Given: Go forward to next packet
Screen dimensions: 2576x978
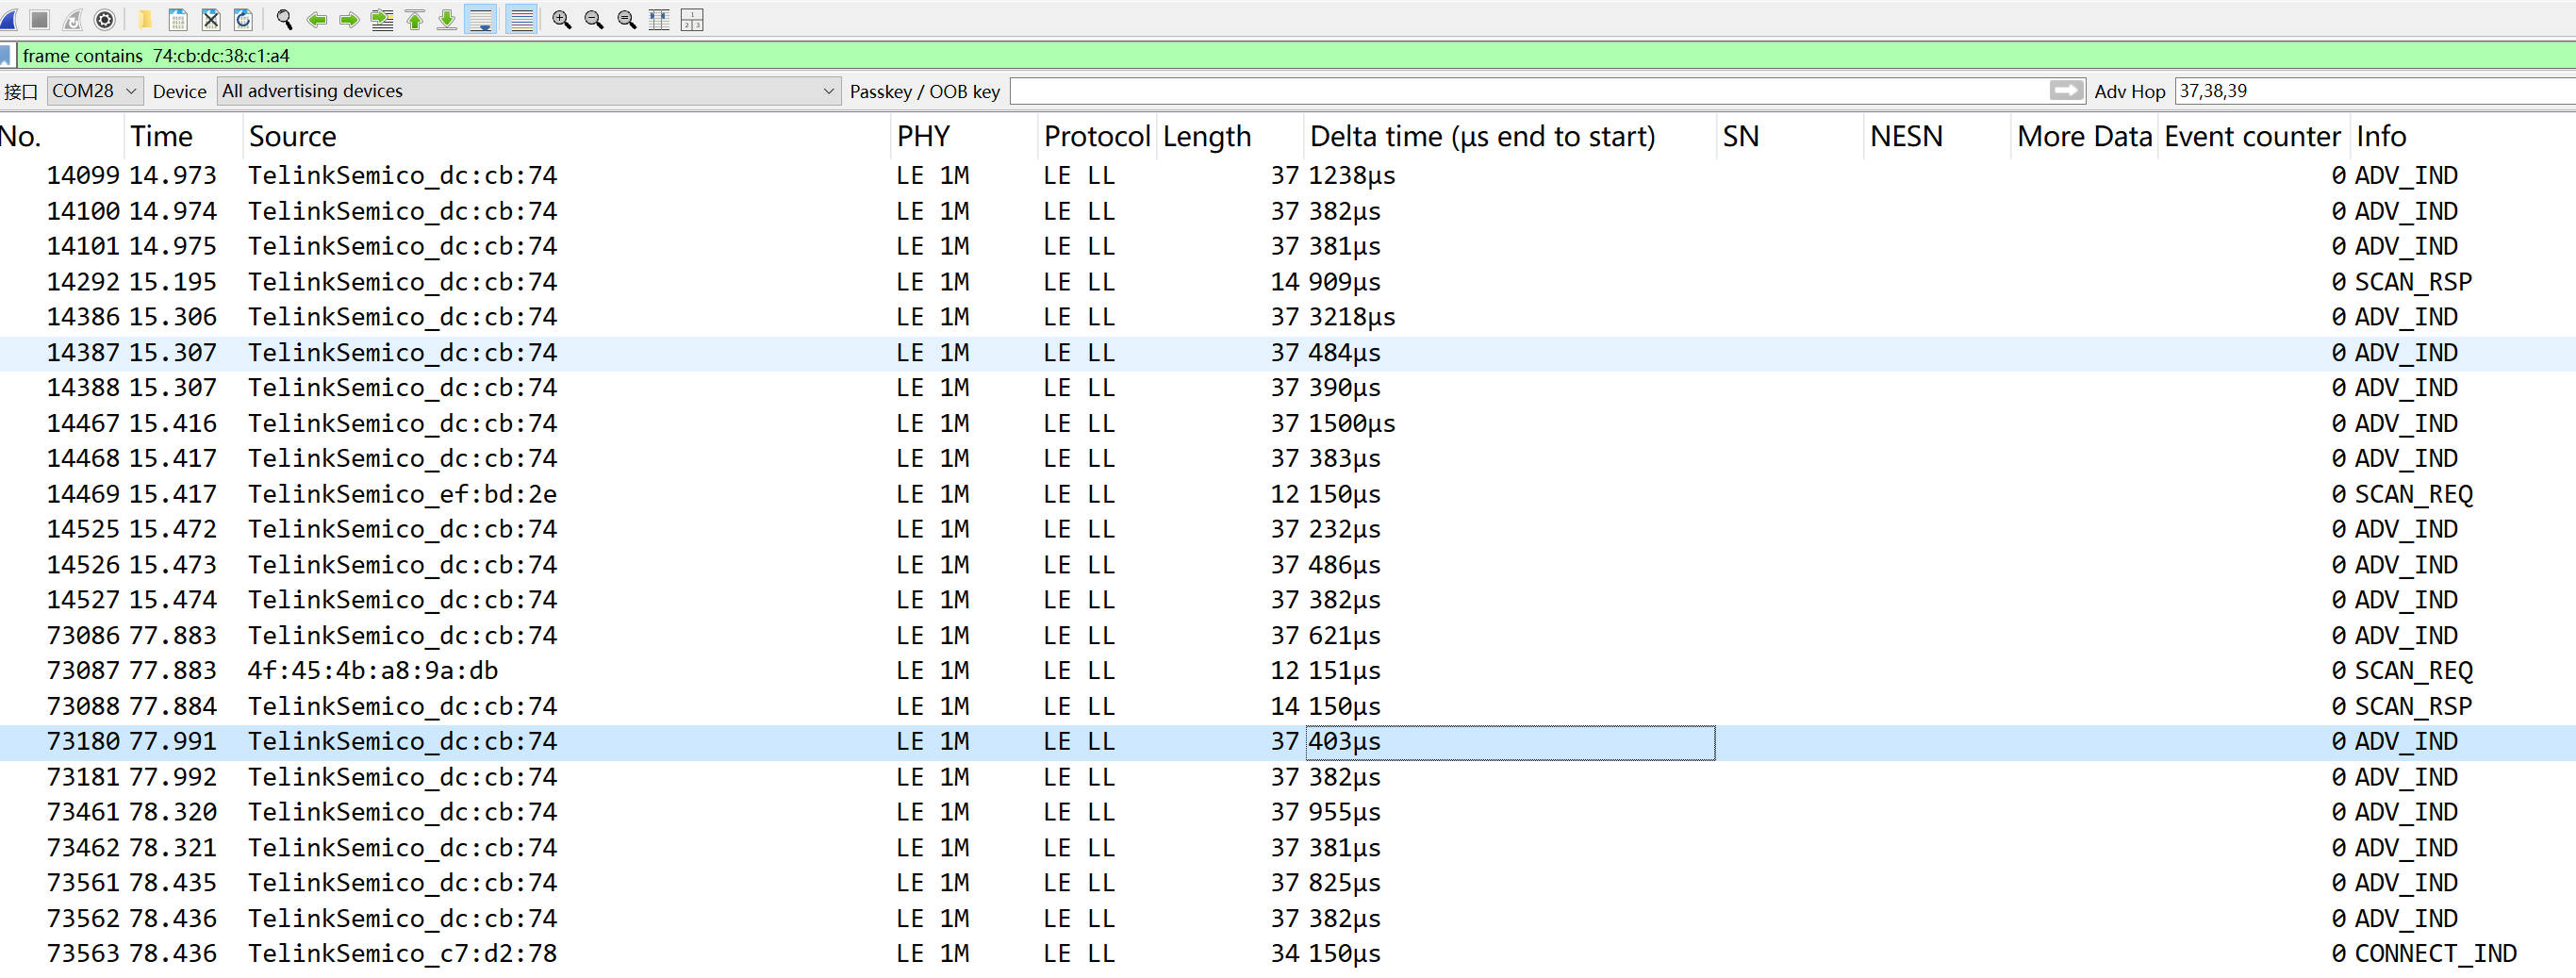Looking at the screenshot, I should tap(349, 19).
